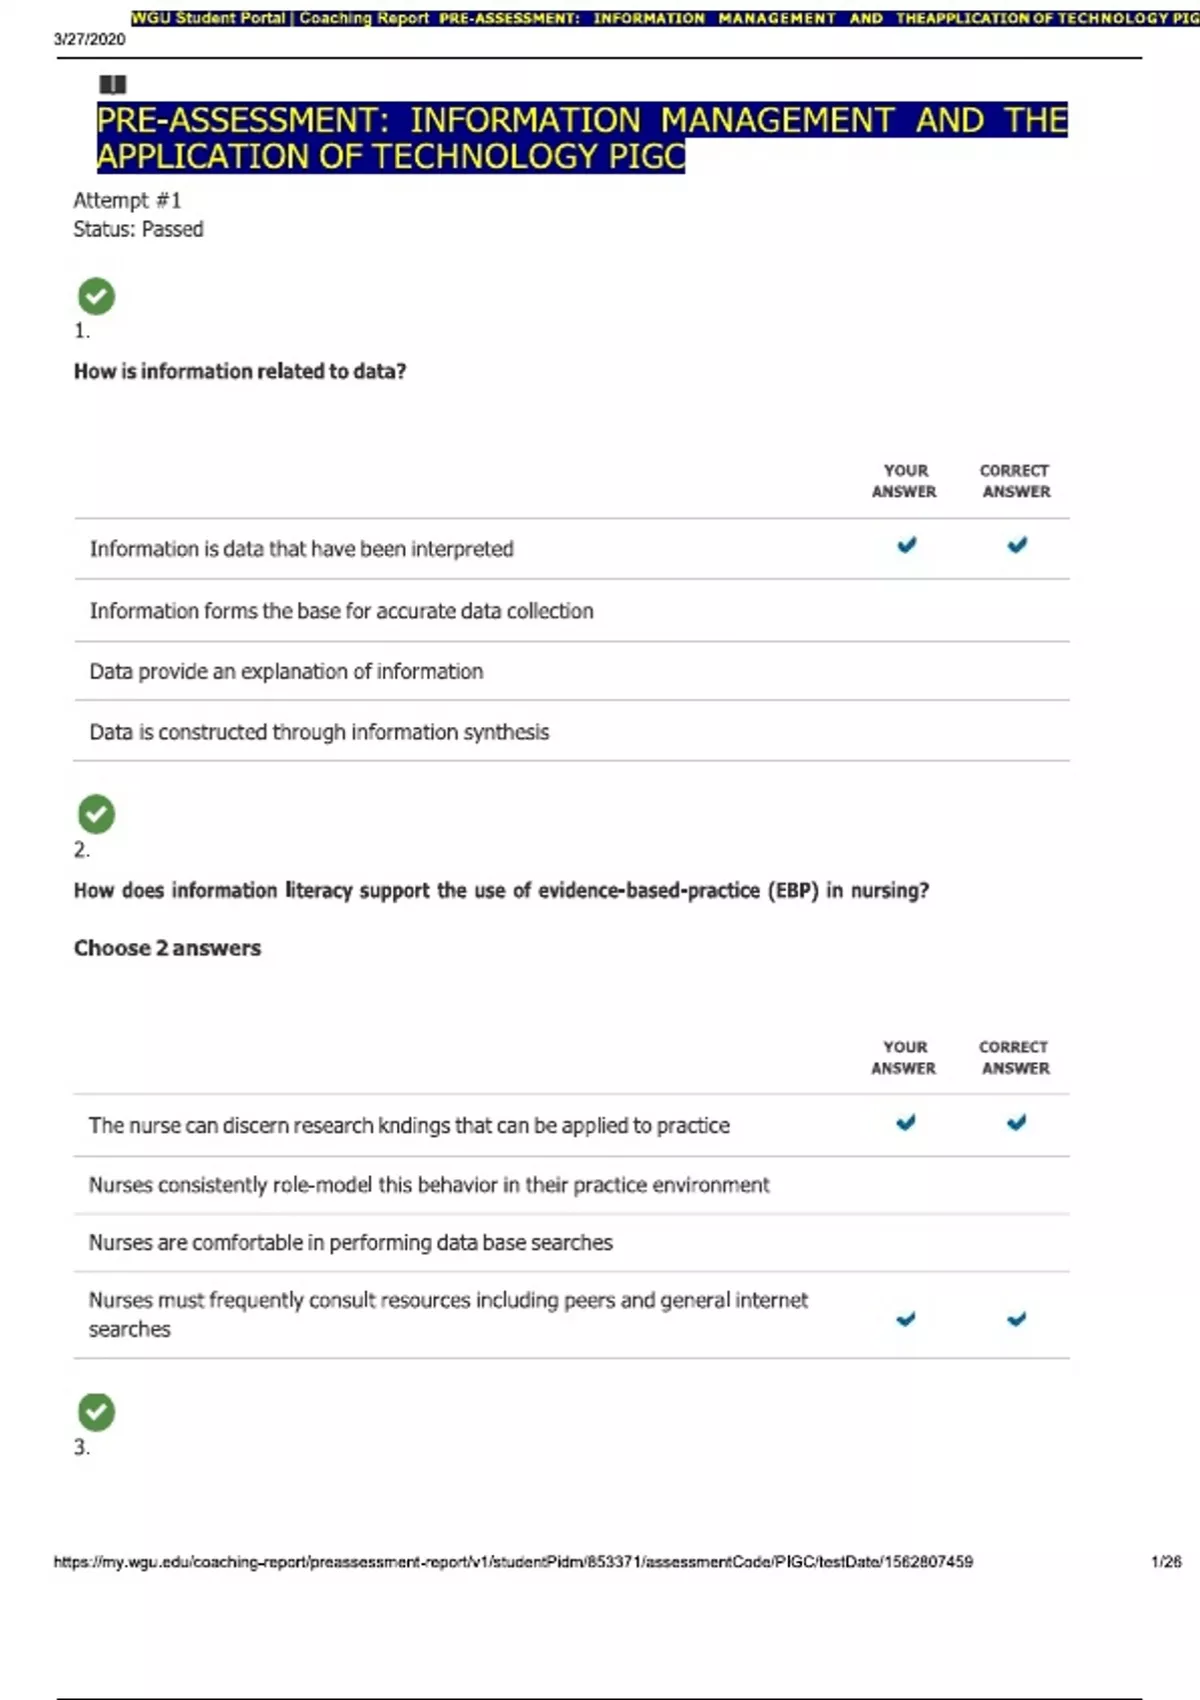1200x1700 pixels.
Task: Click the highlighted PRE-ASSESSMENT title heading
Action: [582, 138]
